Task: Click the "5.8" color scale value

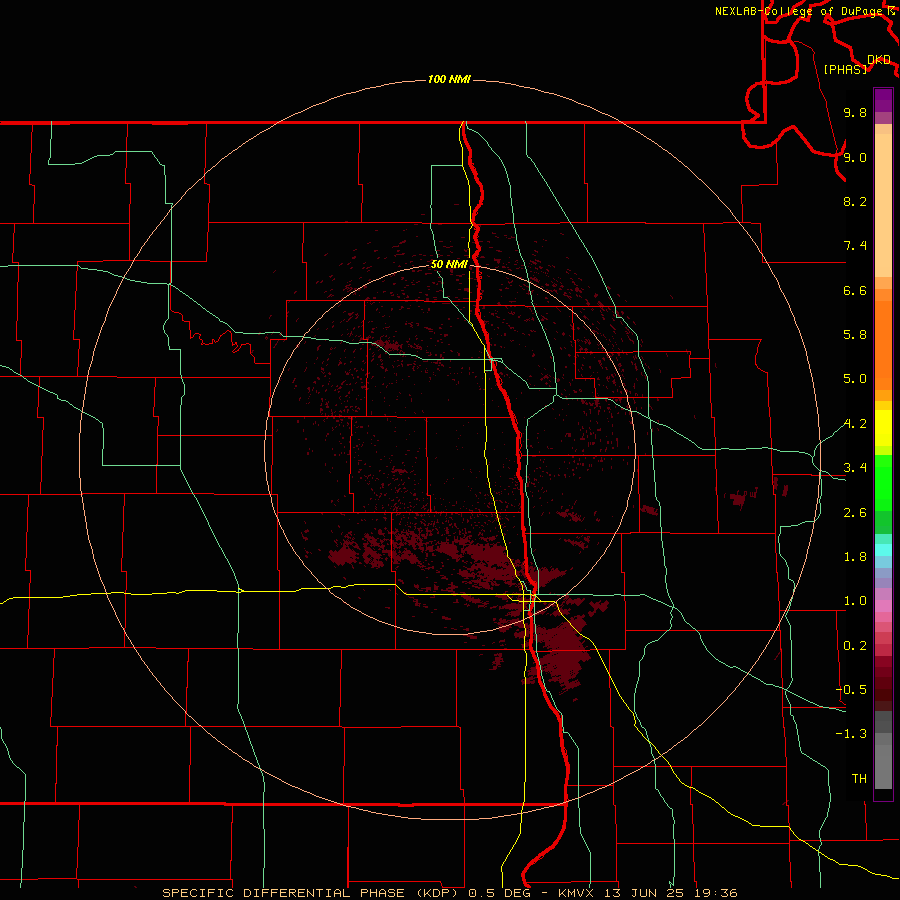Action: (855, 335)
